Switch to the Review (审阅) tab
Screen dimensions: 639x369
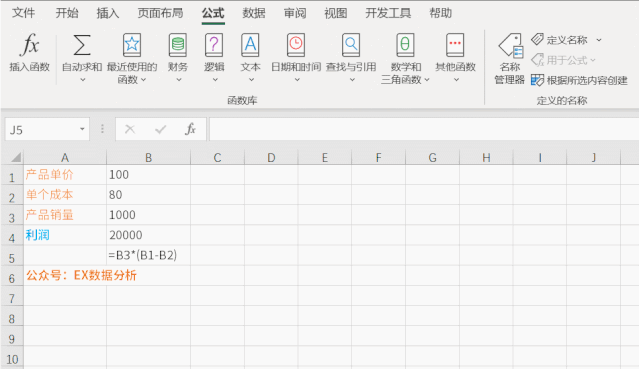pos(295,13)
